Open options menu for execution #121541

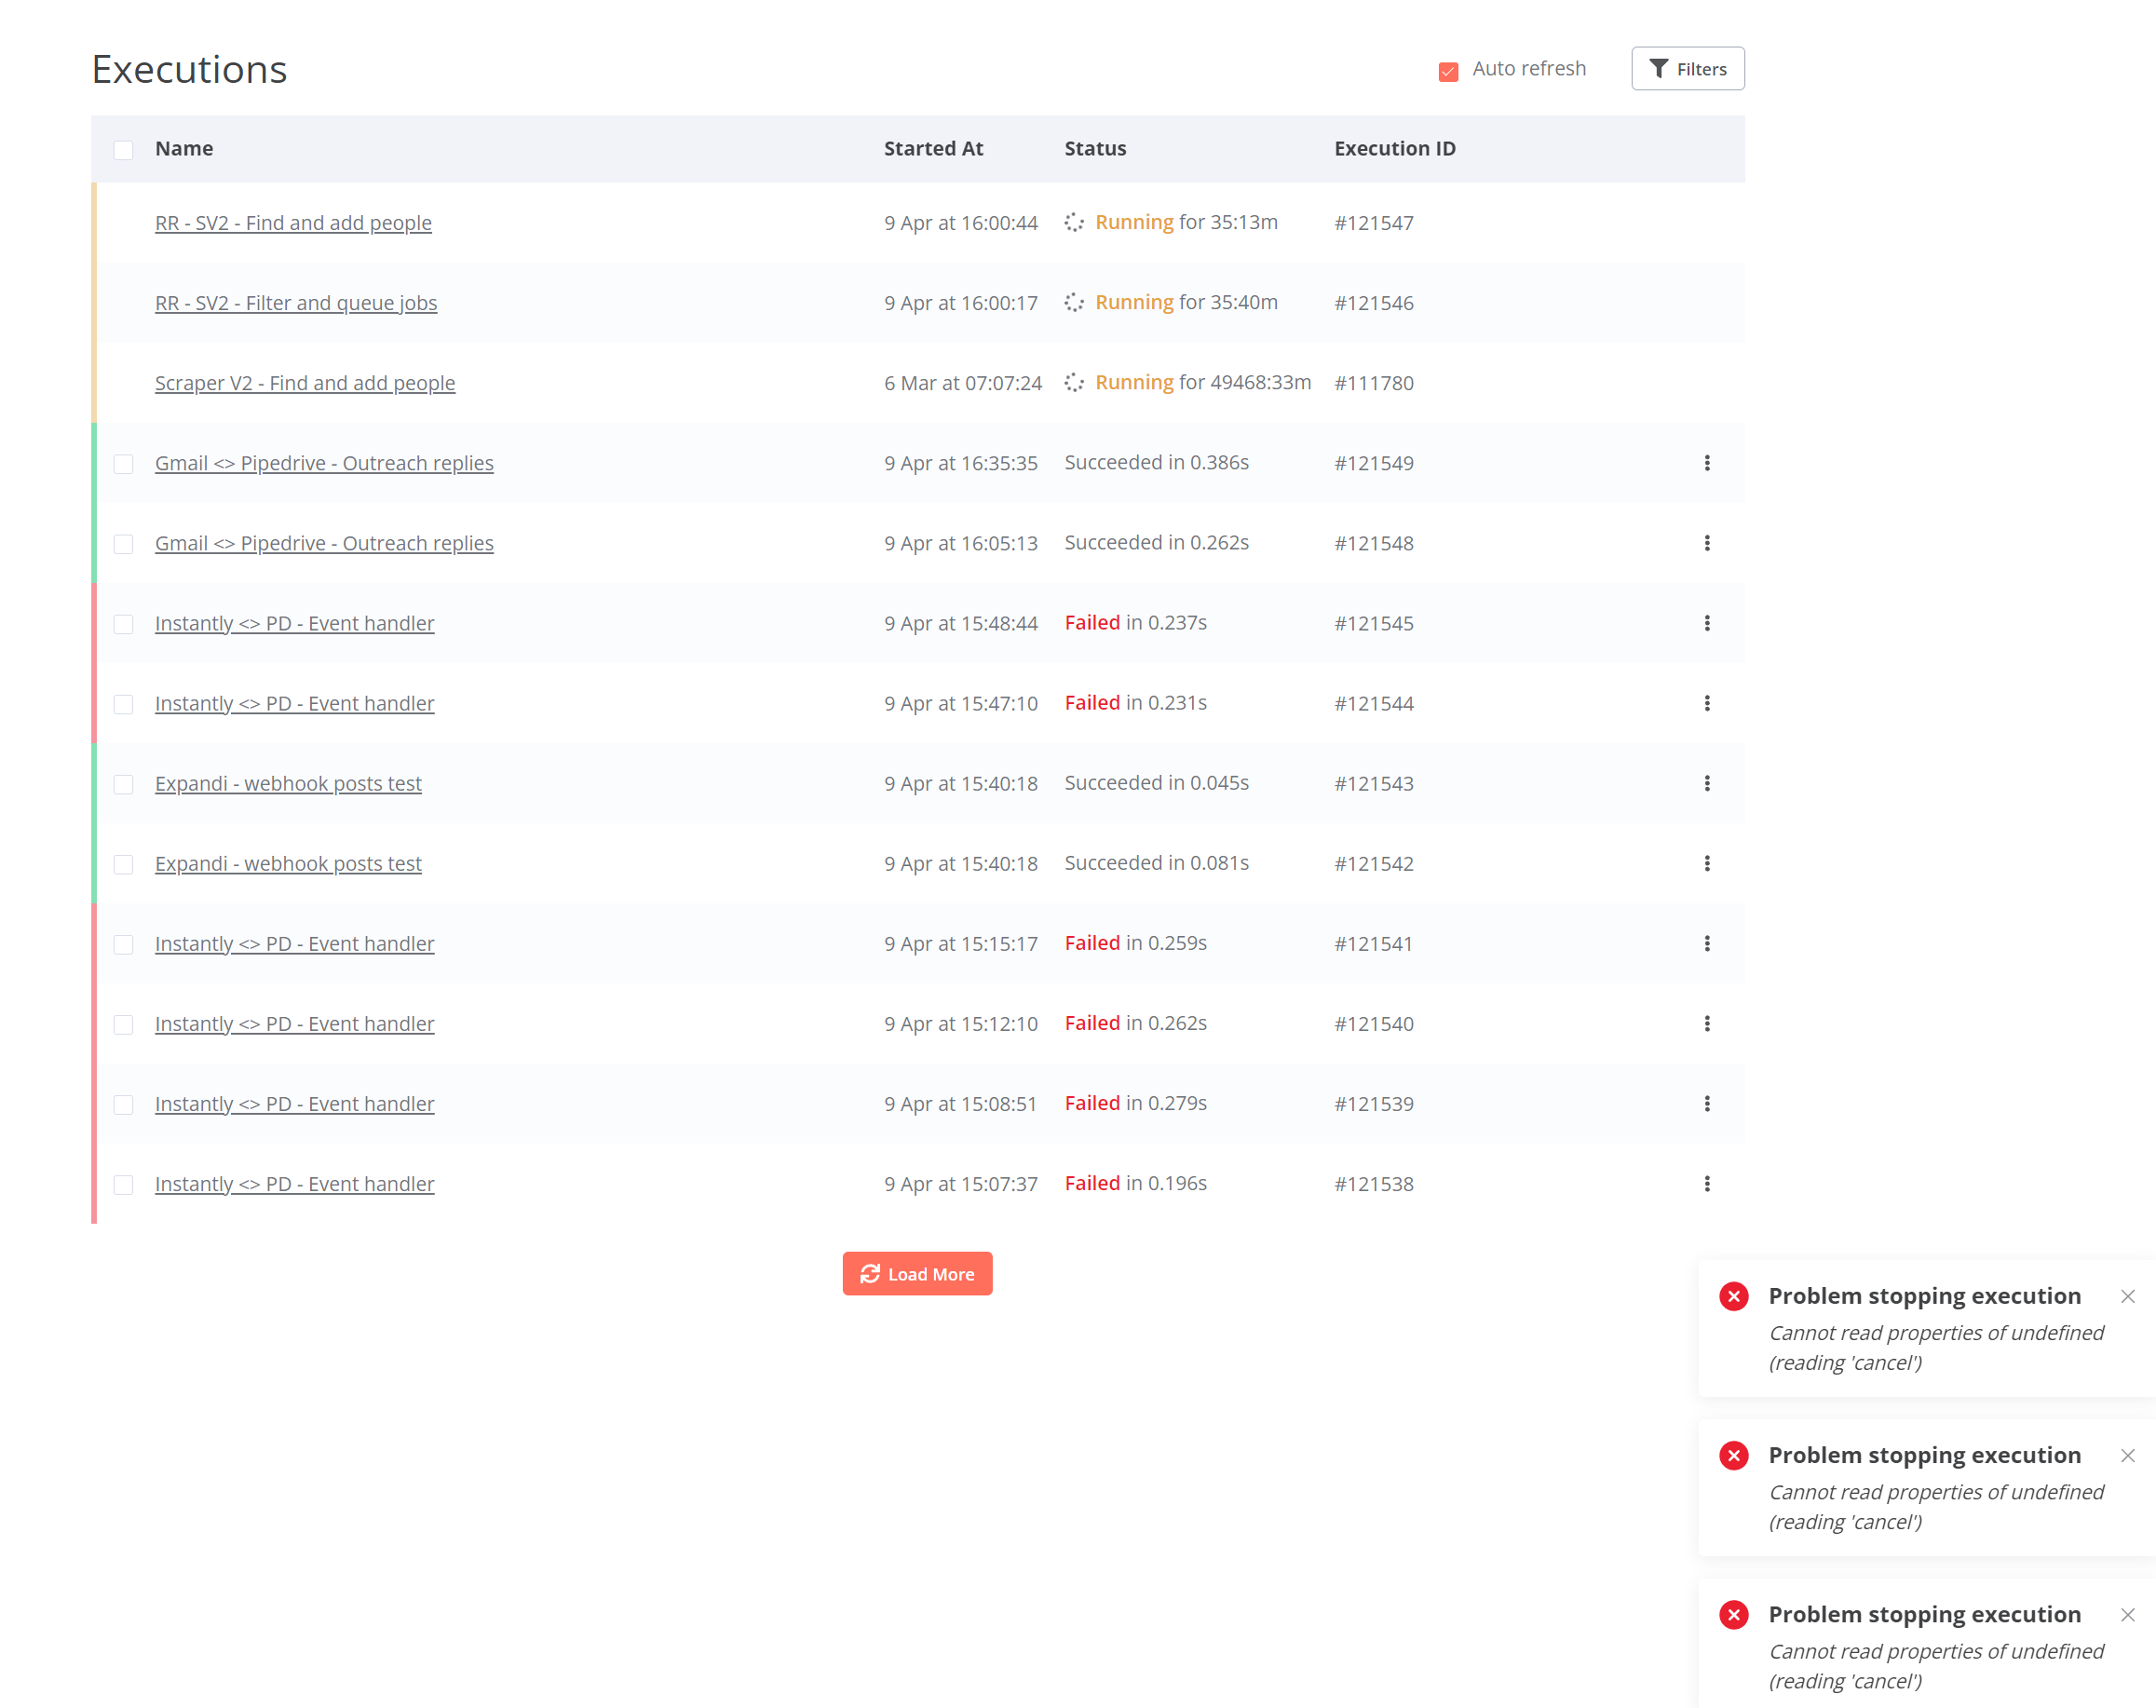[1707, 943]
